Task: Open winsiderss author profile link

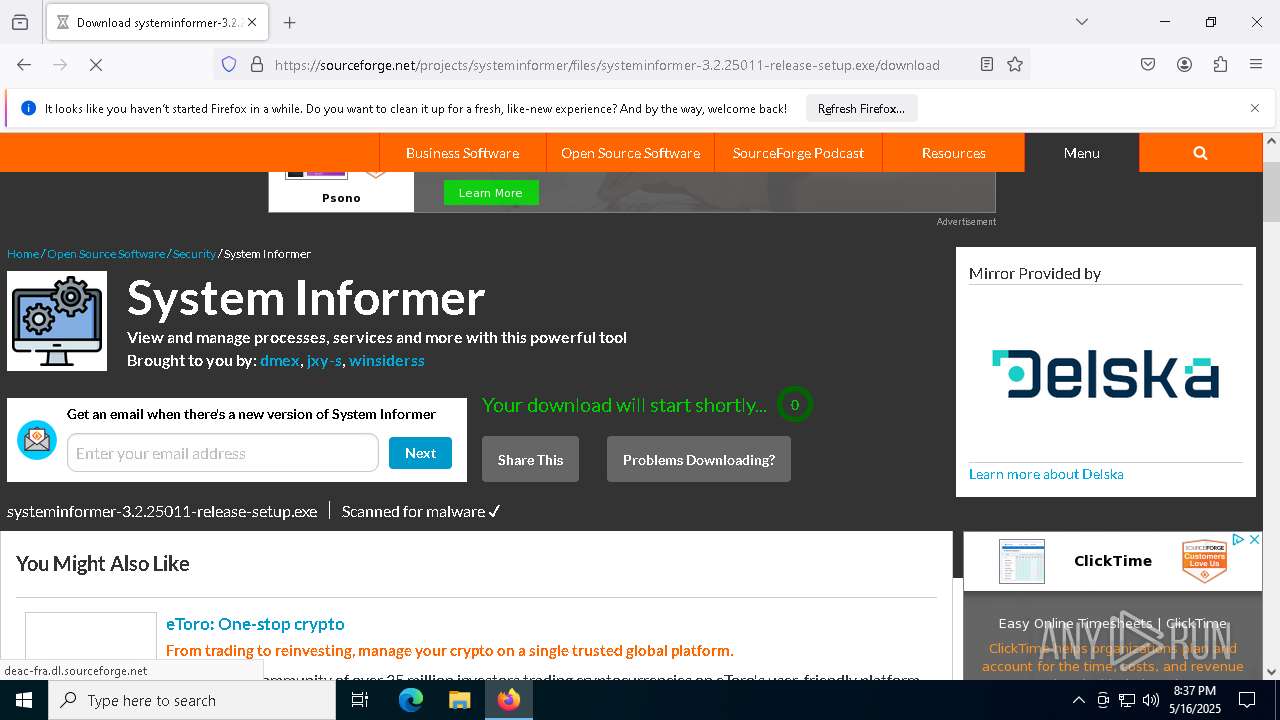Action: point(387,361)
